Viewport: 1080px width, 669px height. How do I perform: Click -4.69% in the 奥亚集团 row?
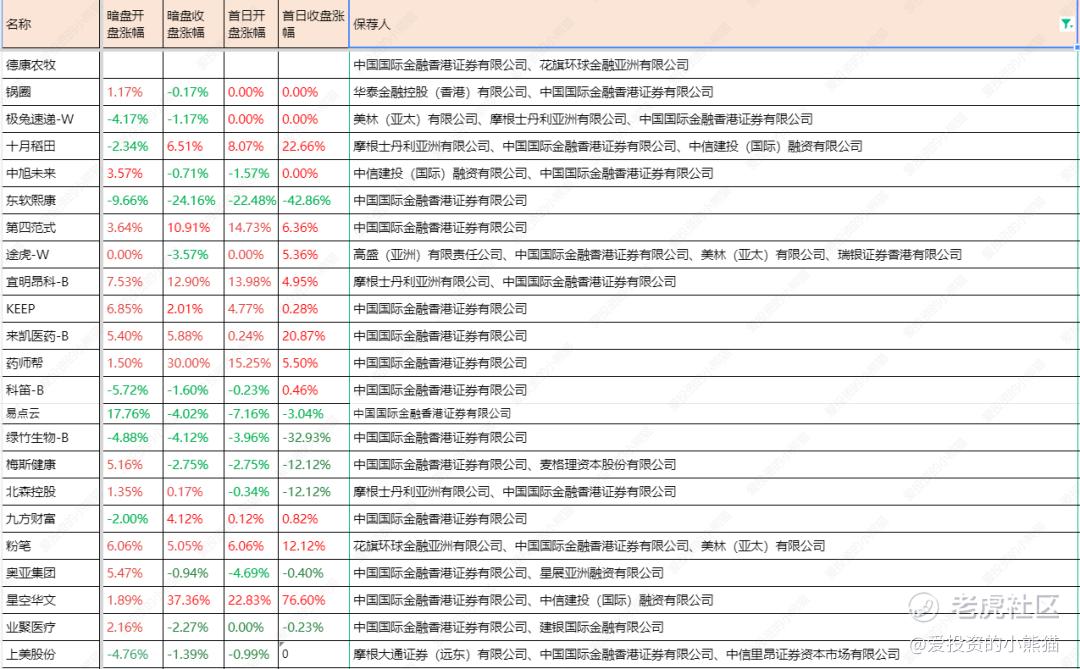coord(249,573)
